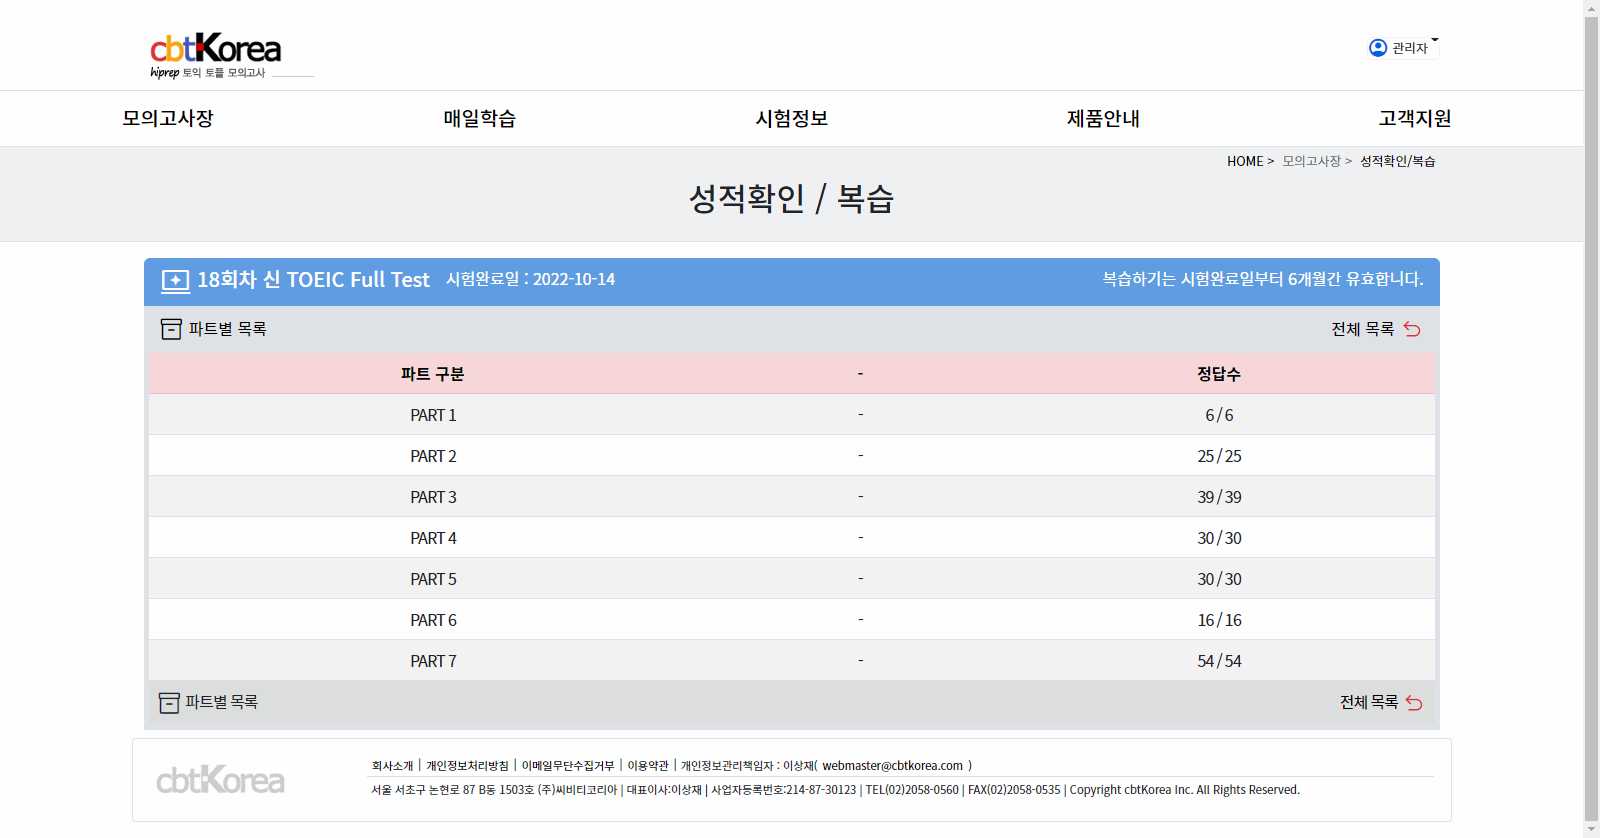The width and height of the screenshot is (1600, 838).
Task: Open 이메일무단수집거부 footer link
Action: pyautogui.click(x=568, y=766)
